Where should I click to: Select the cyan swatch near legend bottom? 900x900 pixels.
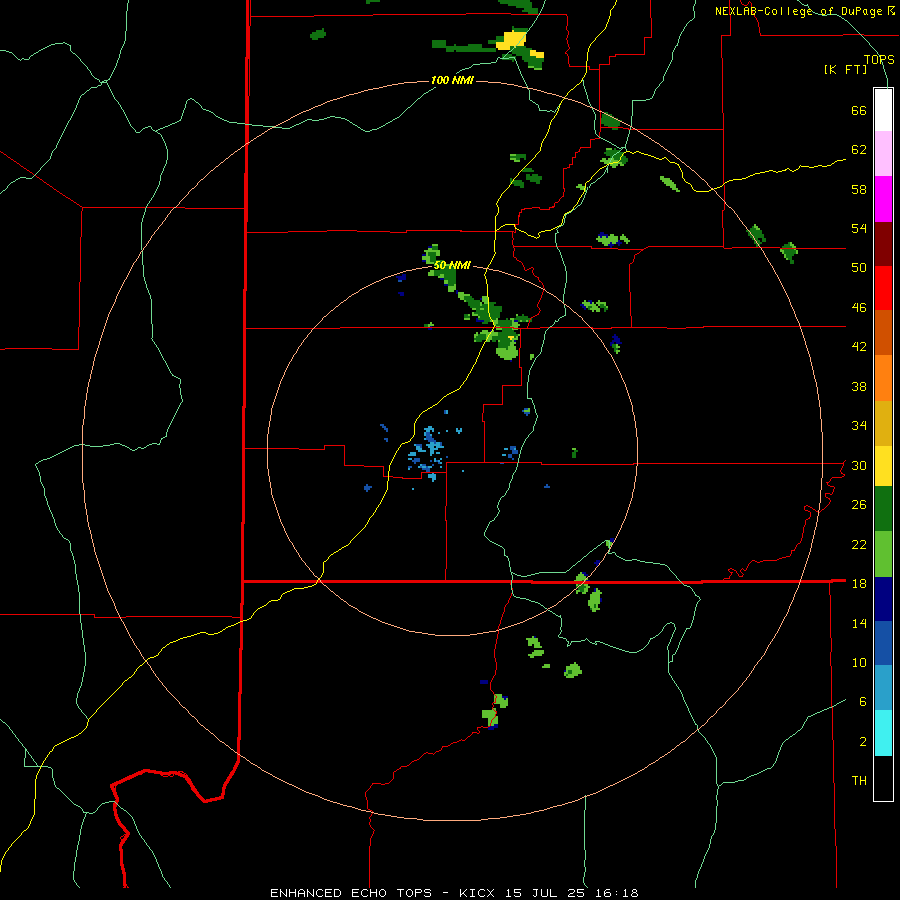883,733
